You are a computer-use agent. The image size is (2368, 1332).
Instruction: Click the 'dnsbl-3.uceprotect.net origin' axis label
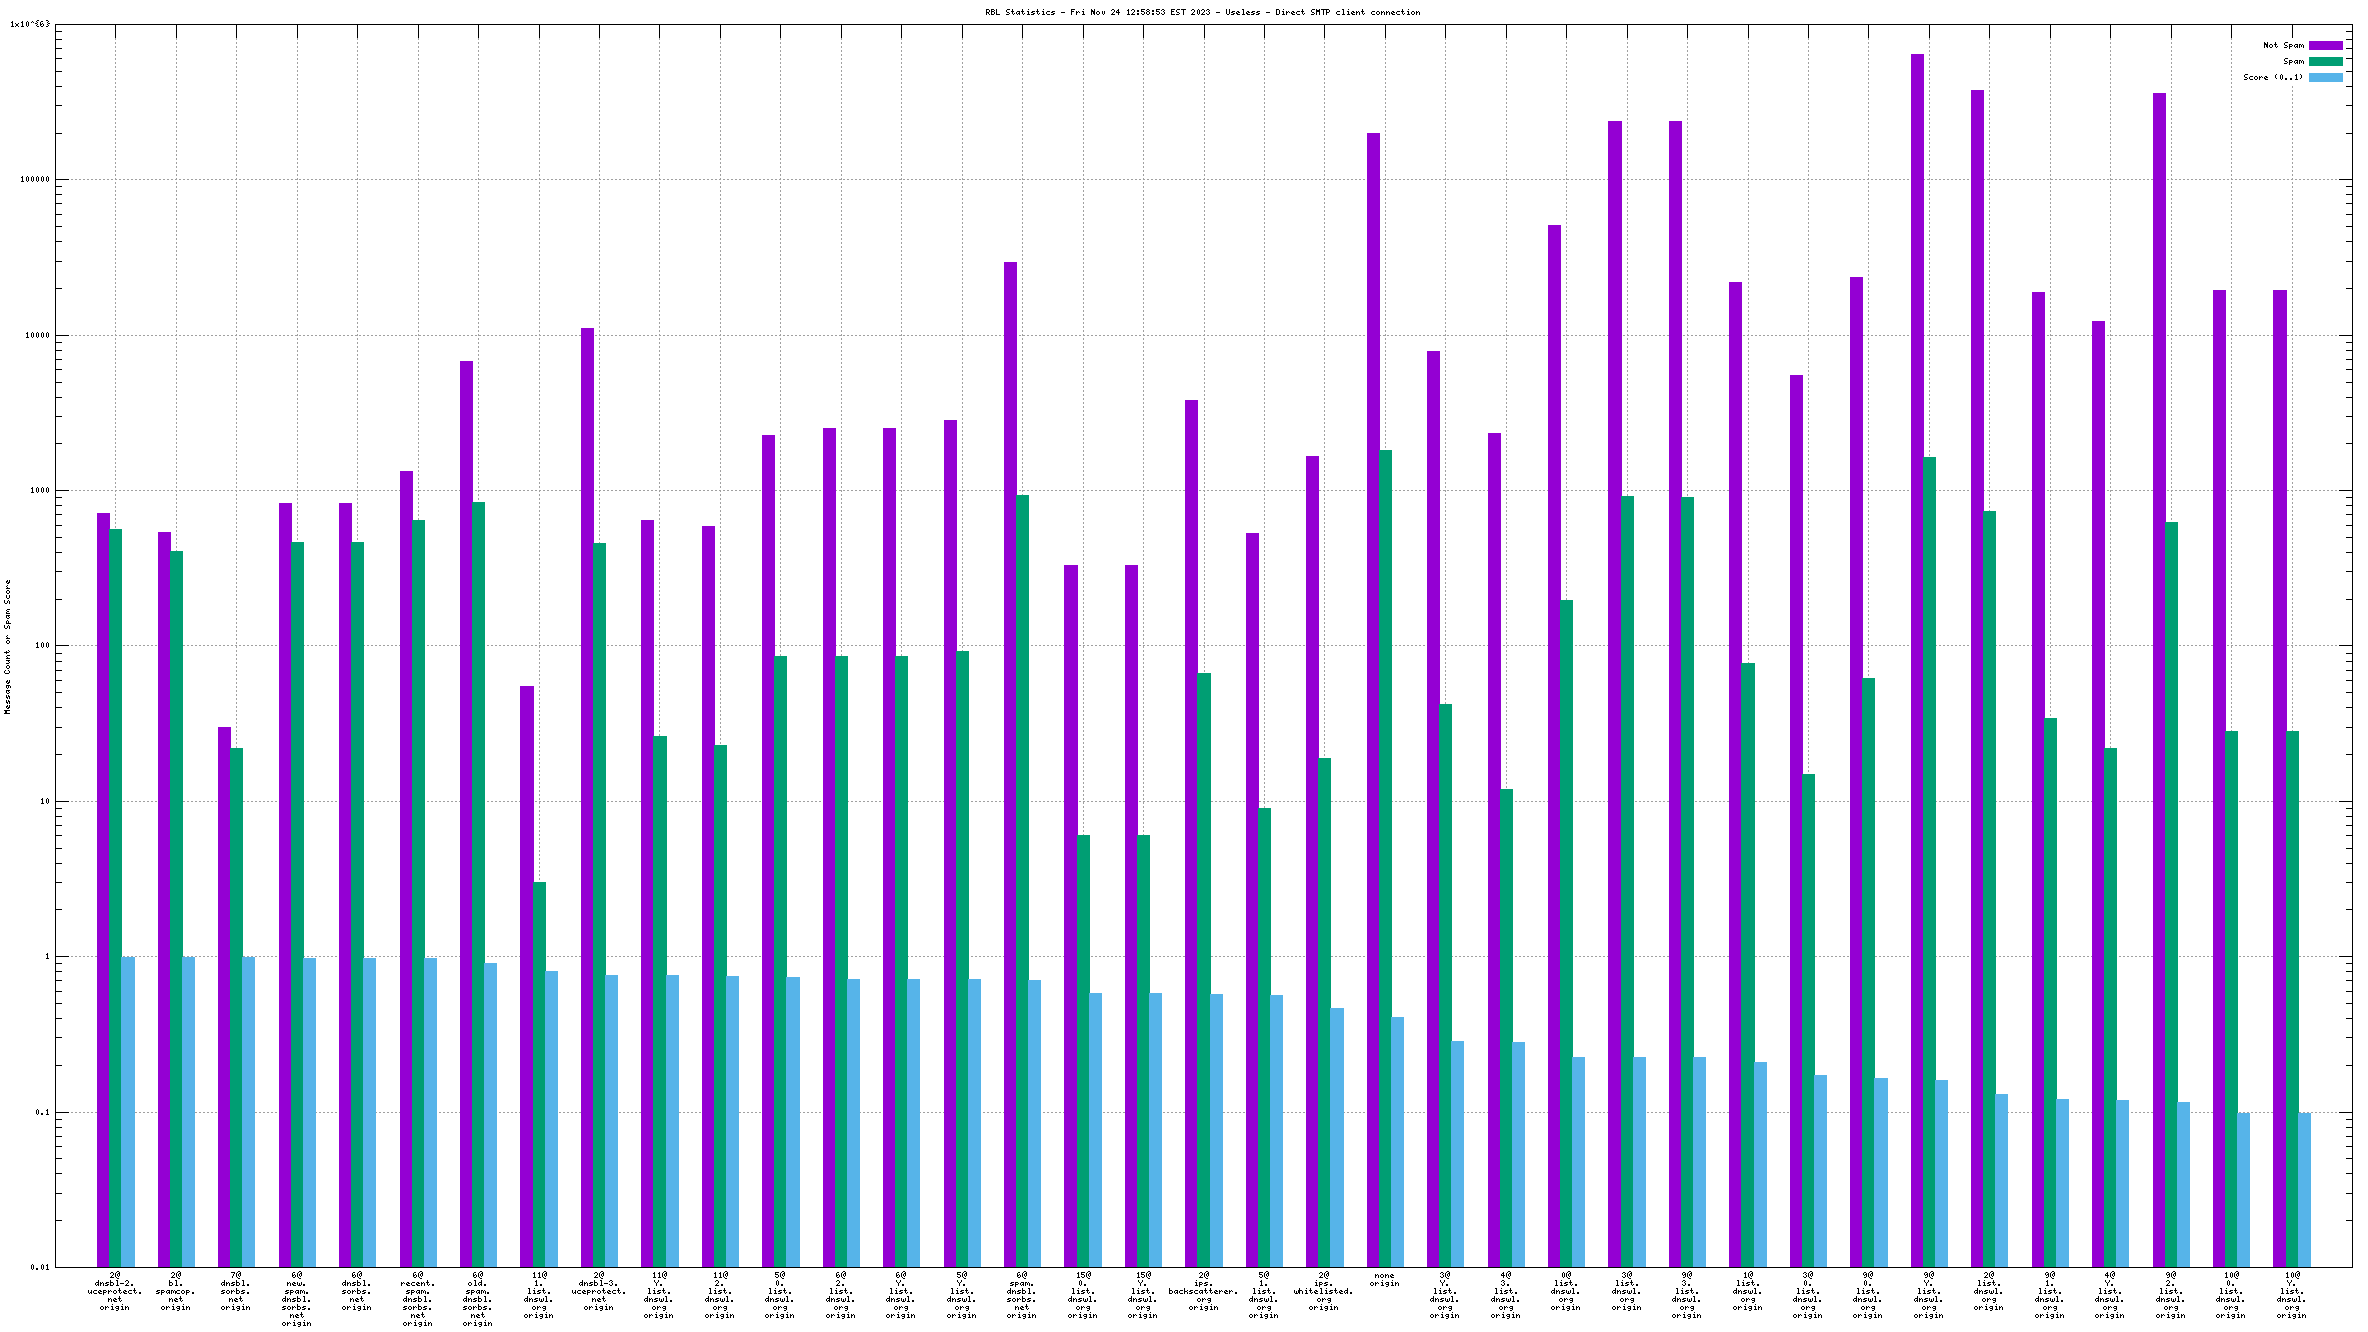(598, 1291)
